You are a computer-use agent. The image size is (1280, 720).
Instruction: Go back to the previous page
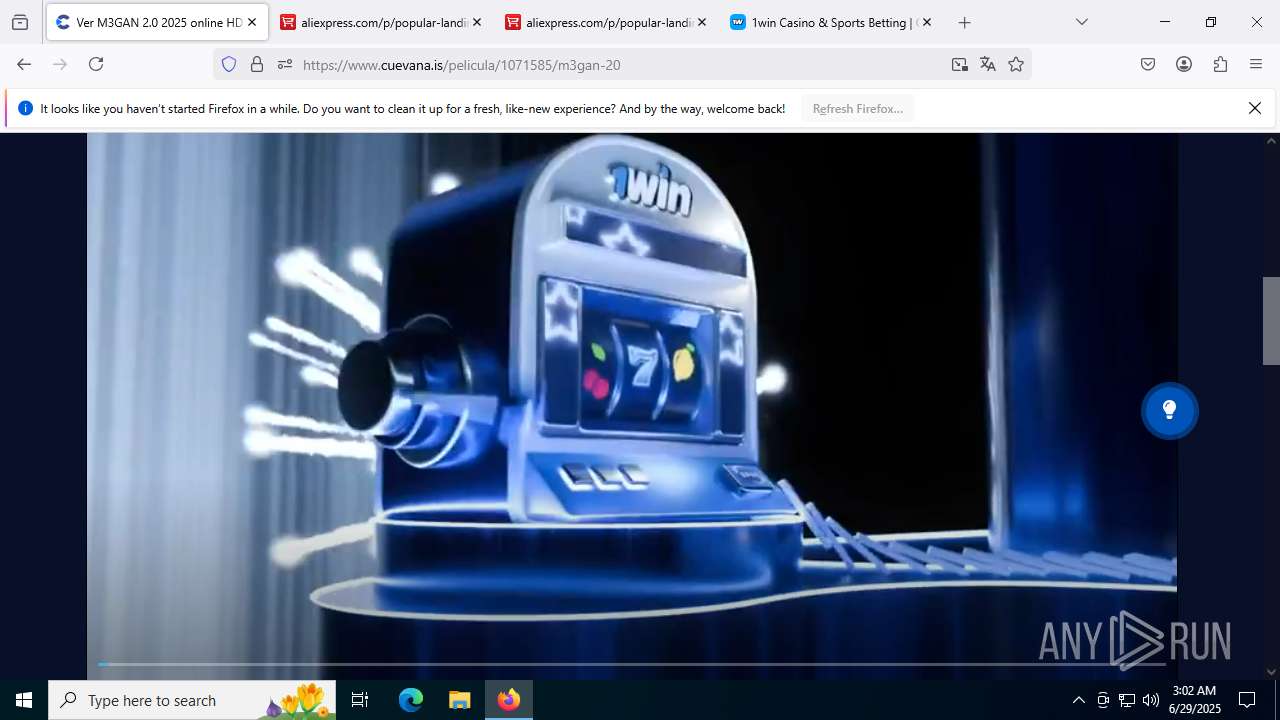[24, 64]
